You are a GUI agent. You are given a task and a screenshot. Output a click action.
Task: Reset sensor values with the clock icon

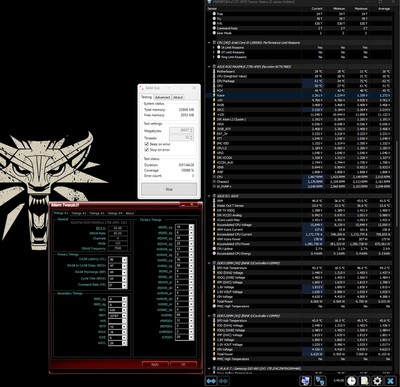(x=351, y=381)
